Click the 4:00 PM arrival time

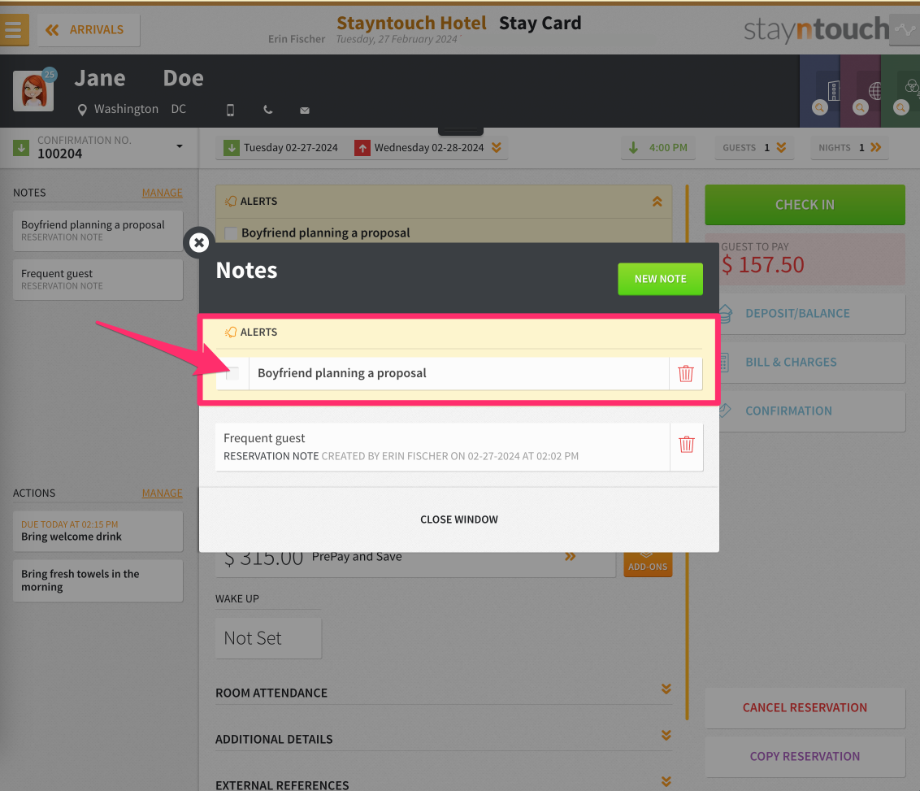[658, 148]
